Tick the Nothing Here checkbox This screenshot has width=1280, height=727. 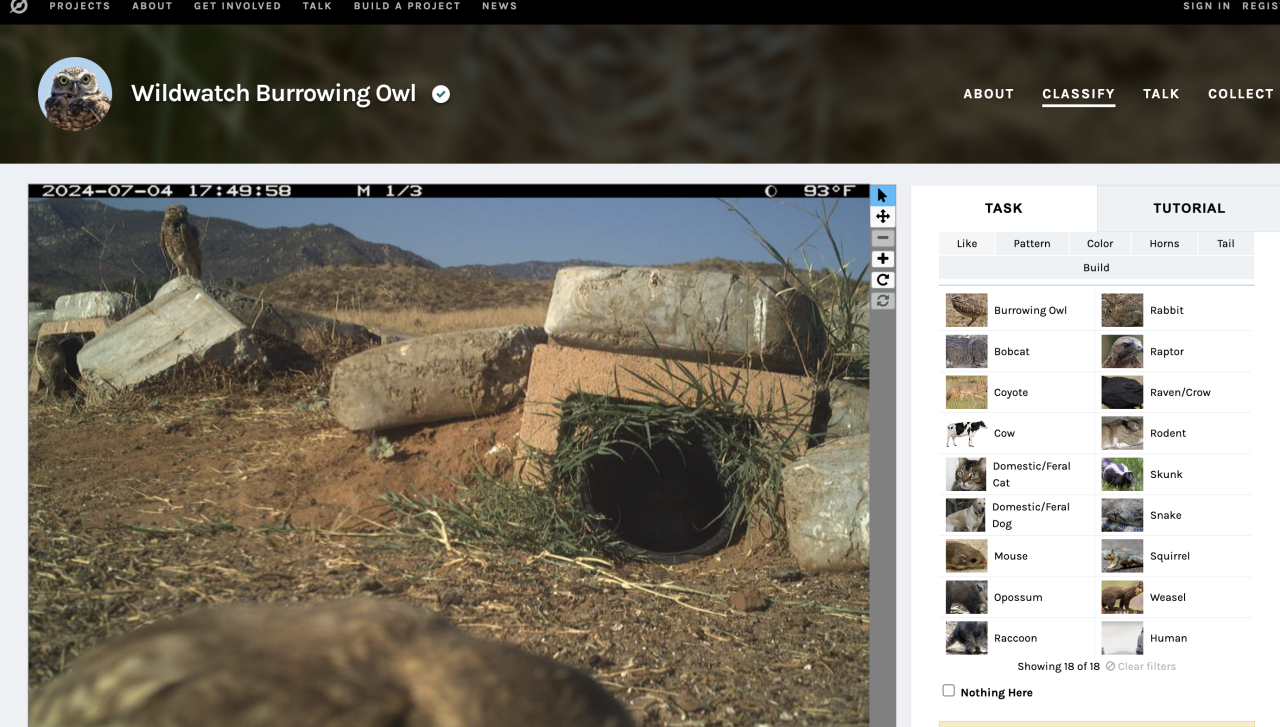(948, 691)
